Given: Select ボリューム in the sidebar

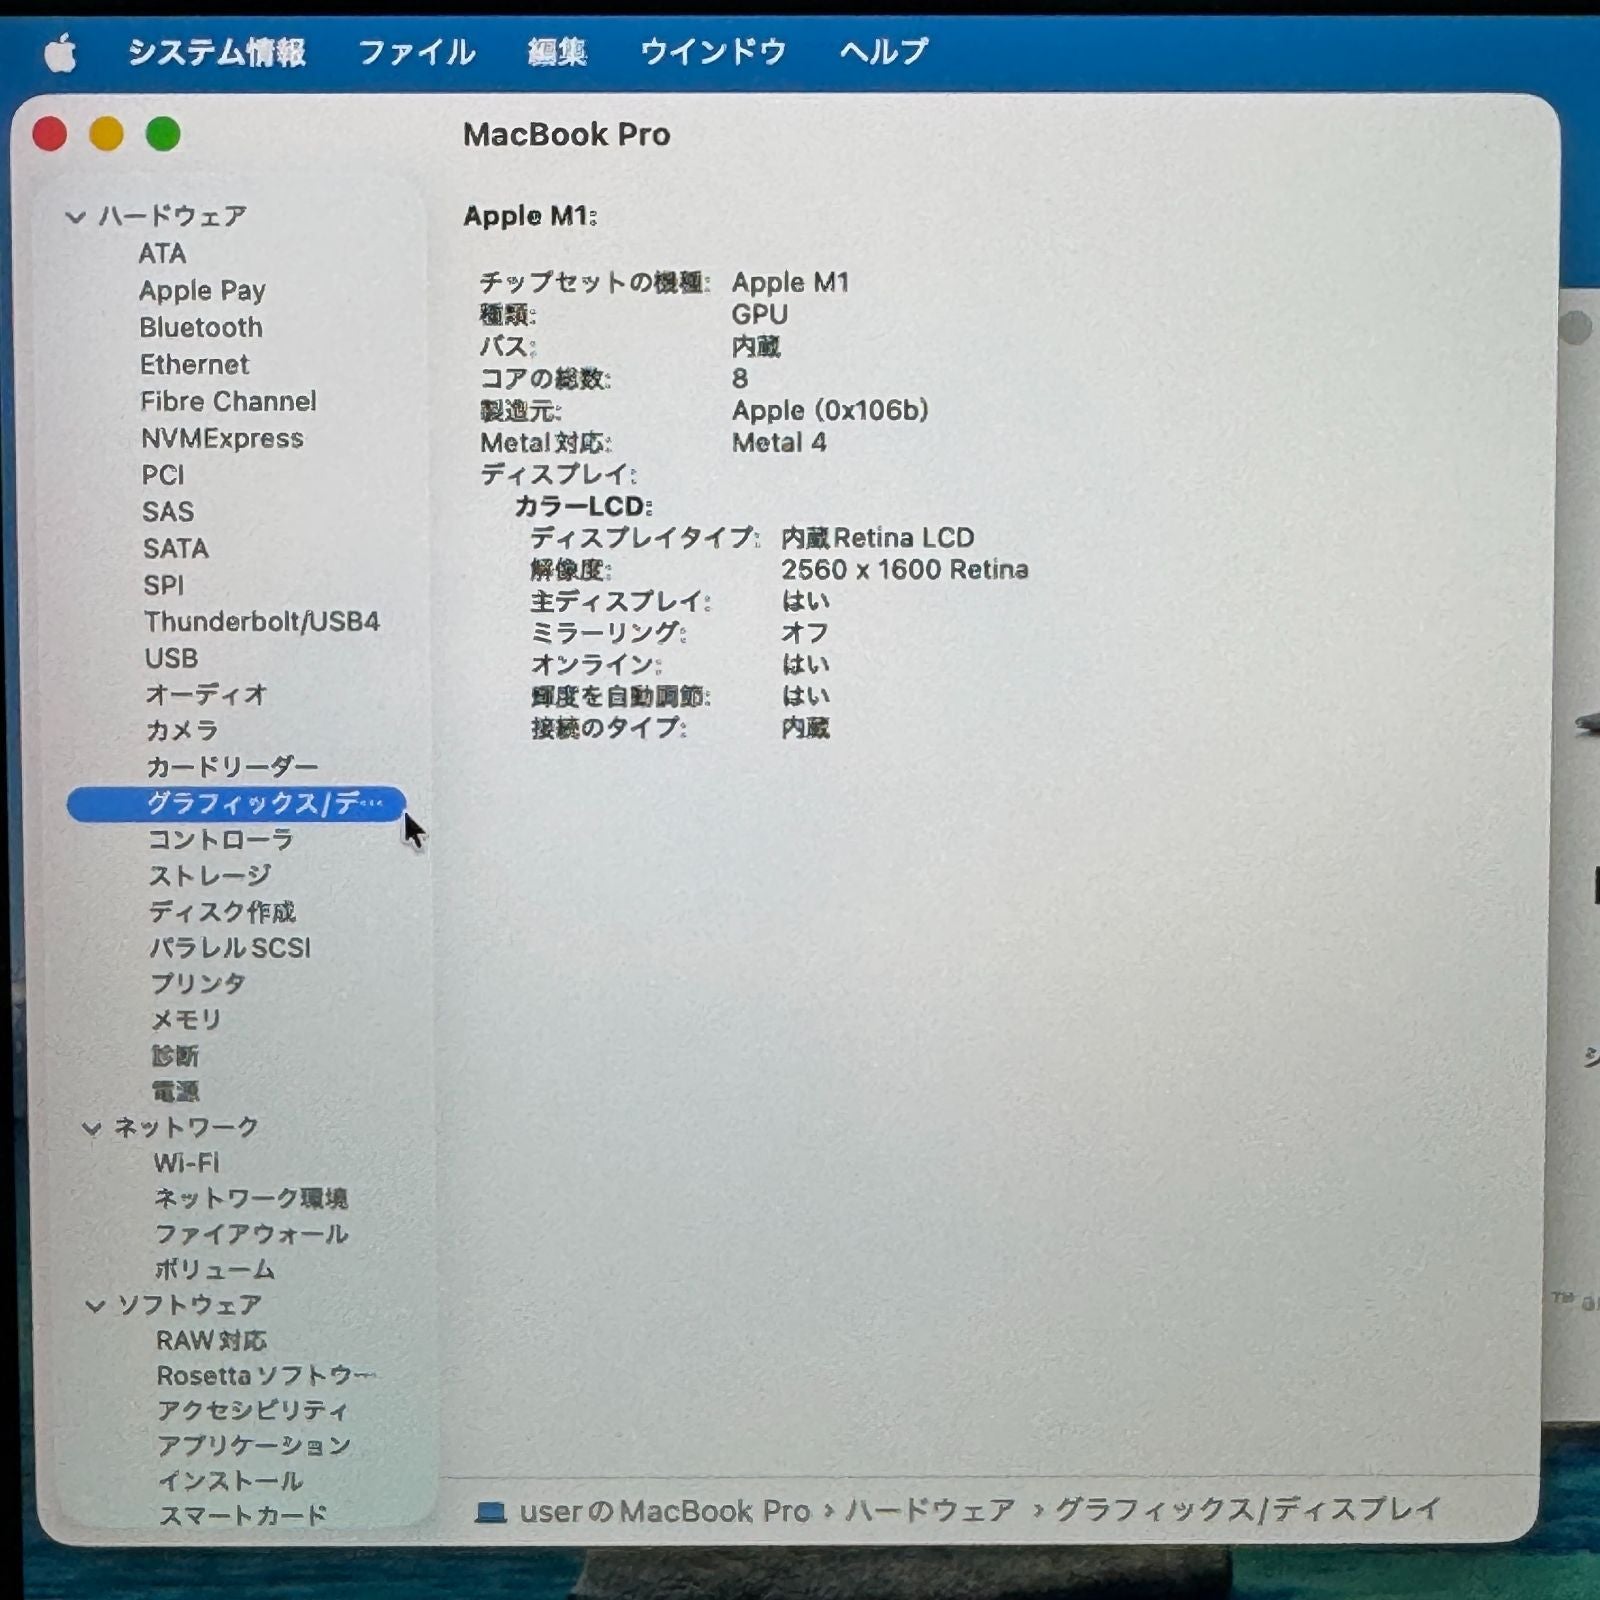Looking at the screenshot, I should [215, 1270].
